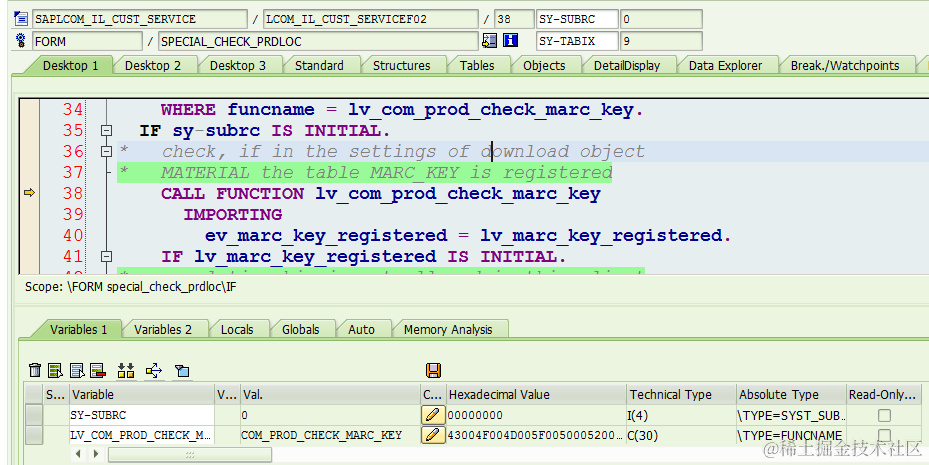Click the Technical Type column header
929x465 pixels.
click(681, 395)
